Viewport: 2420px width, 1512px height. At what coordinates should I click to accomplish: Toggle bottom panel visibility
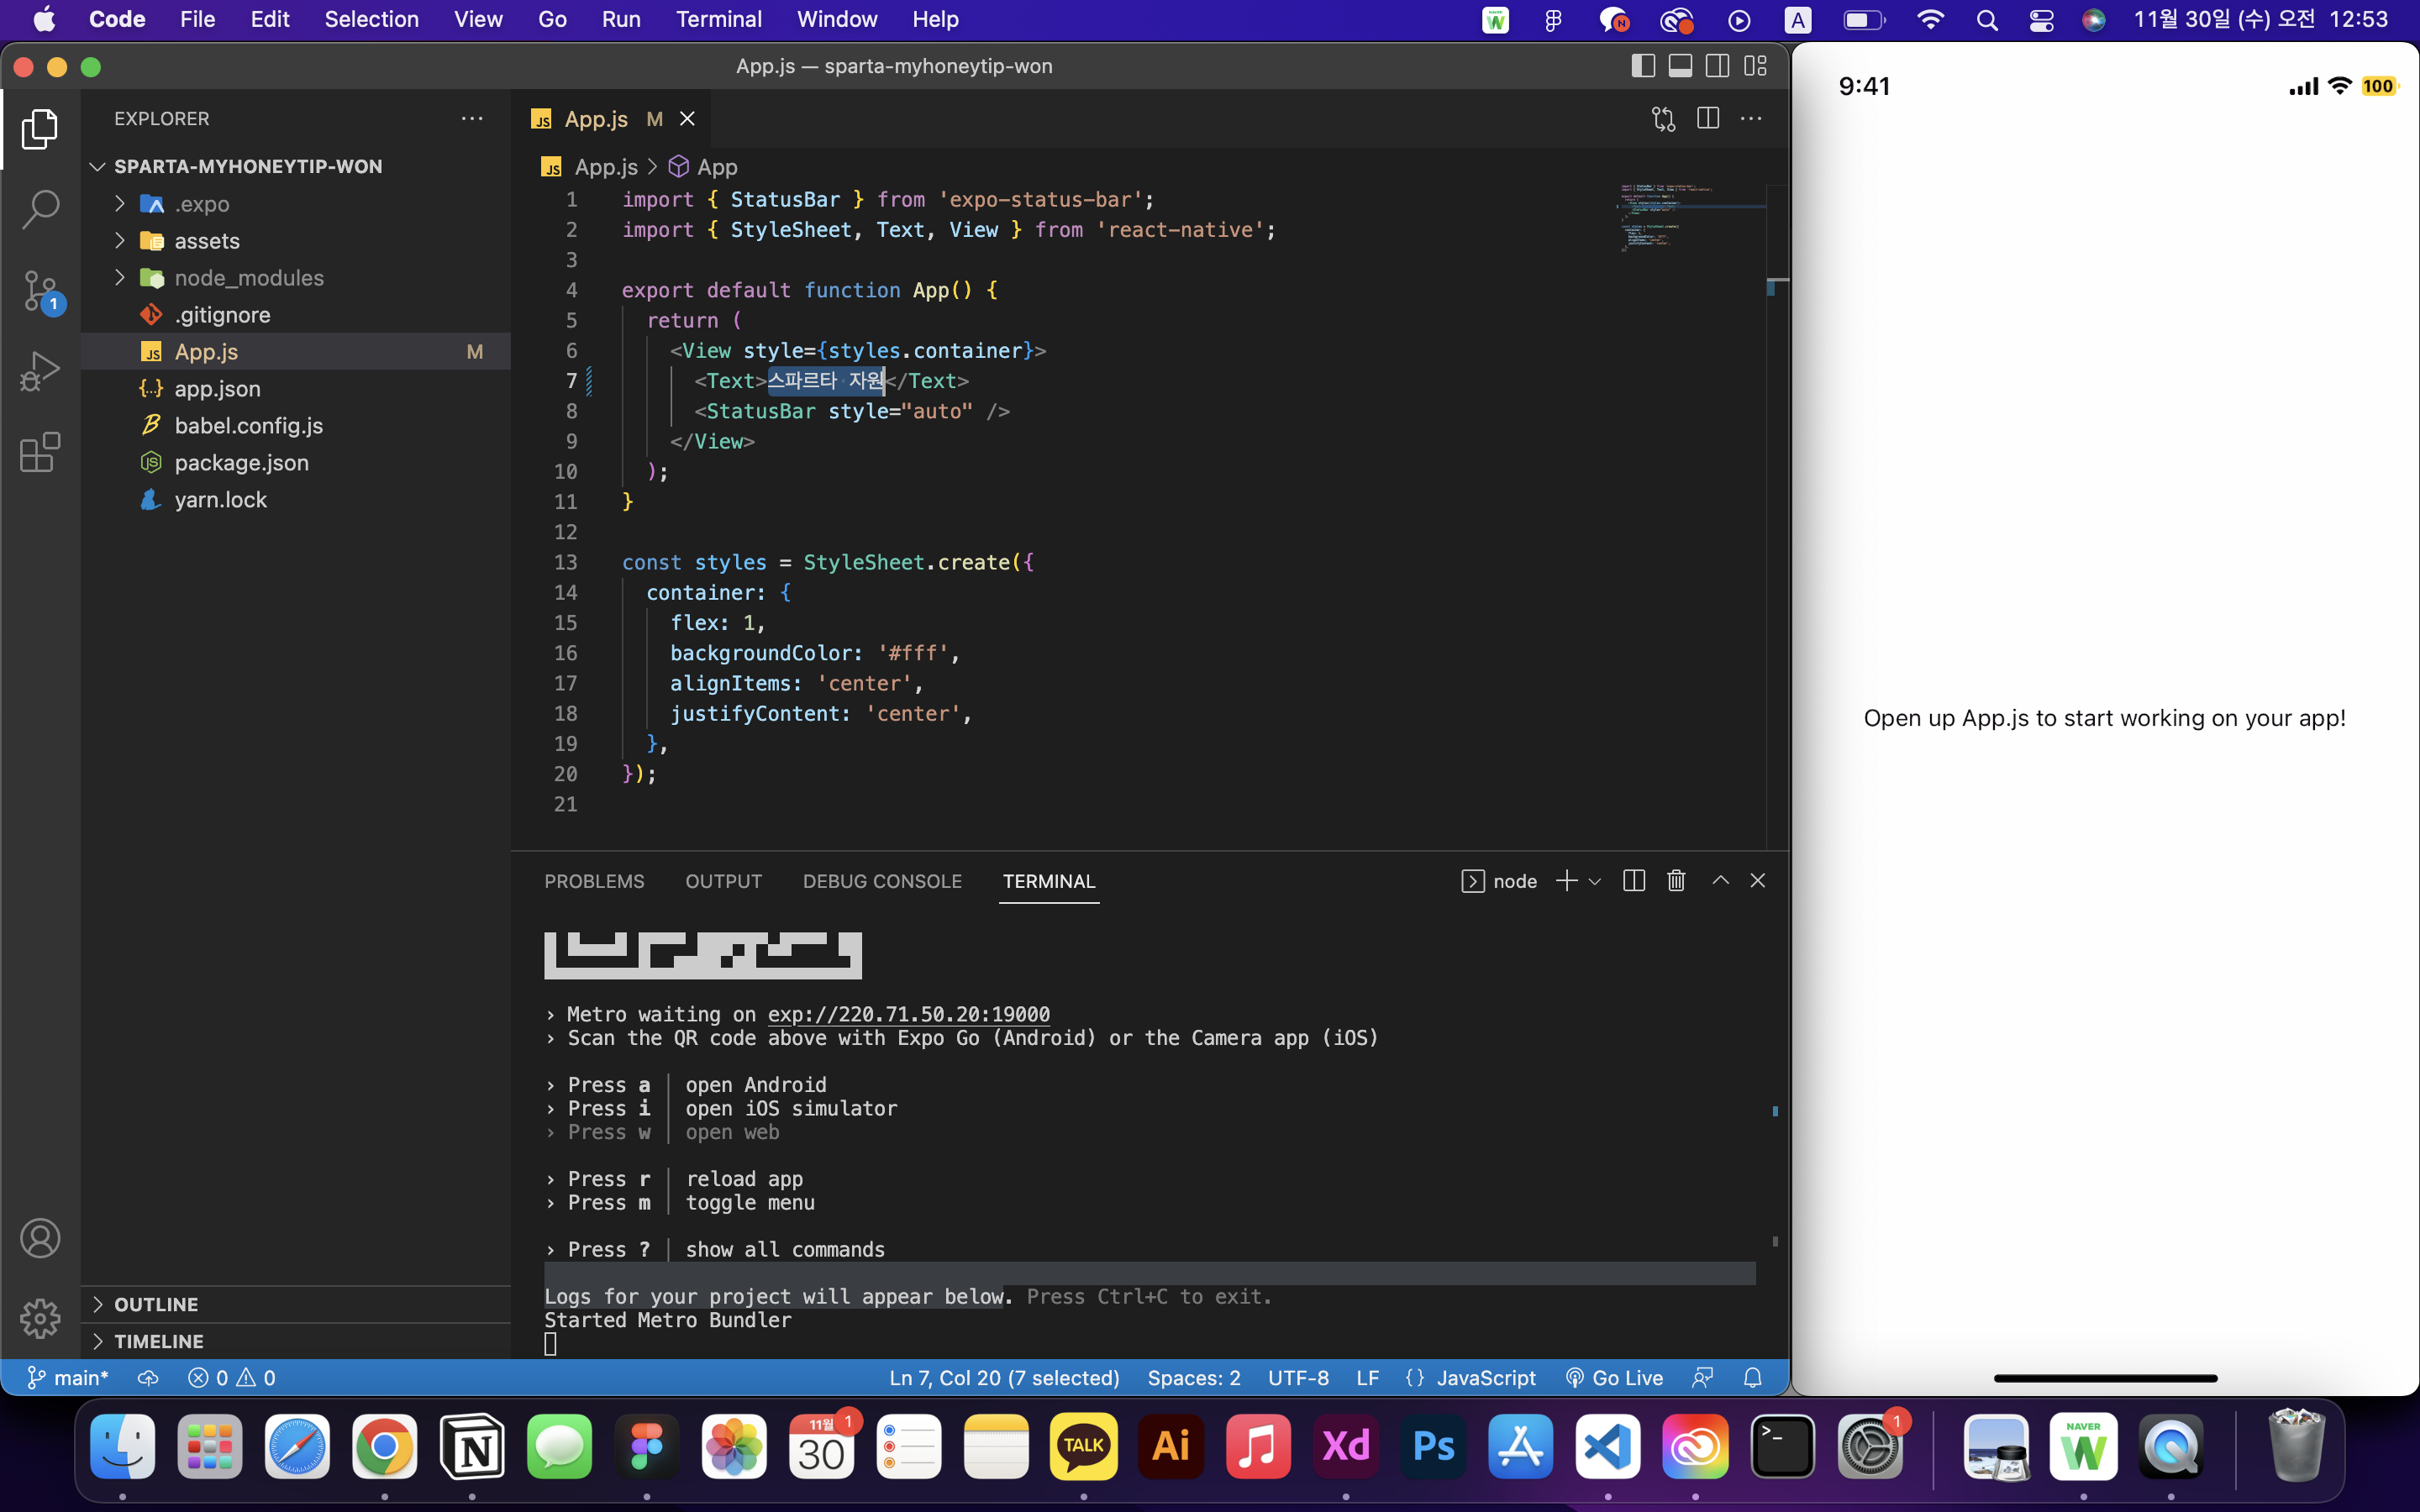(1681, 66)
